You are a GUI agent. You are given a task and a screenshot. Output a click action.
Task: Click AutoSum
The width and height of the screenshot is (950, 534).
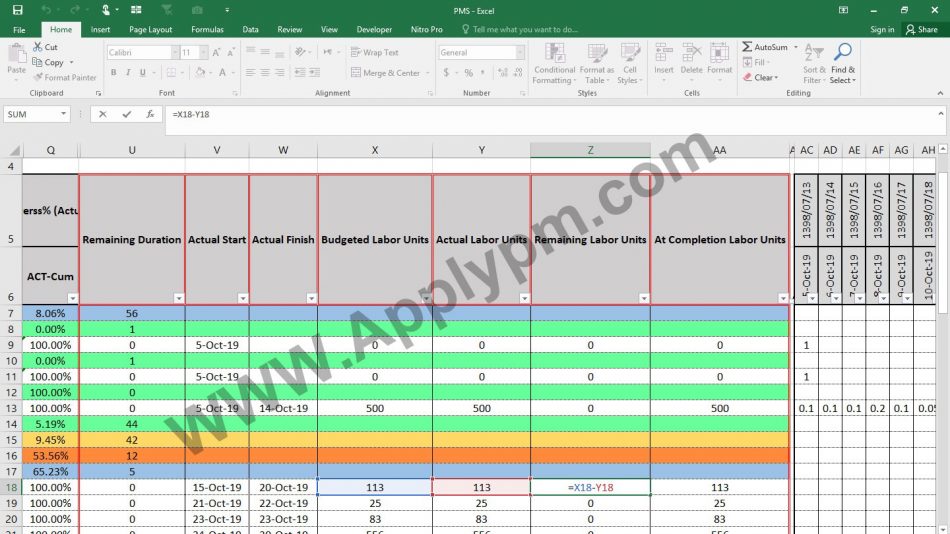(x=765, y=47)
